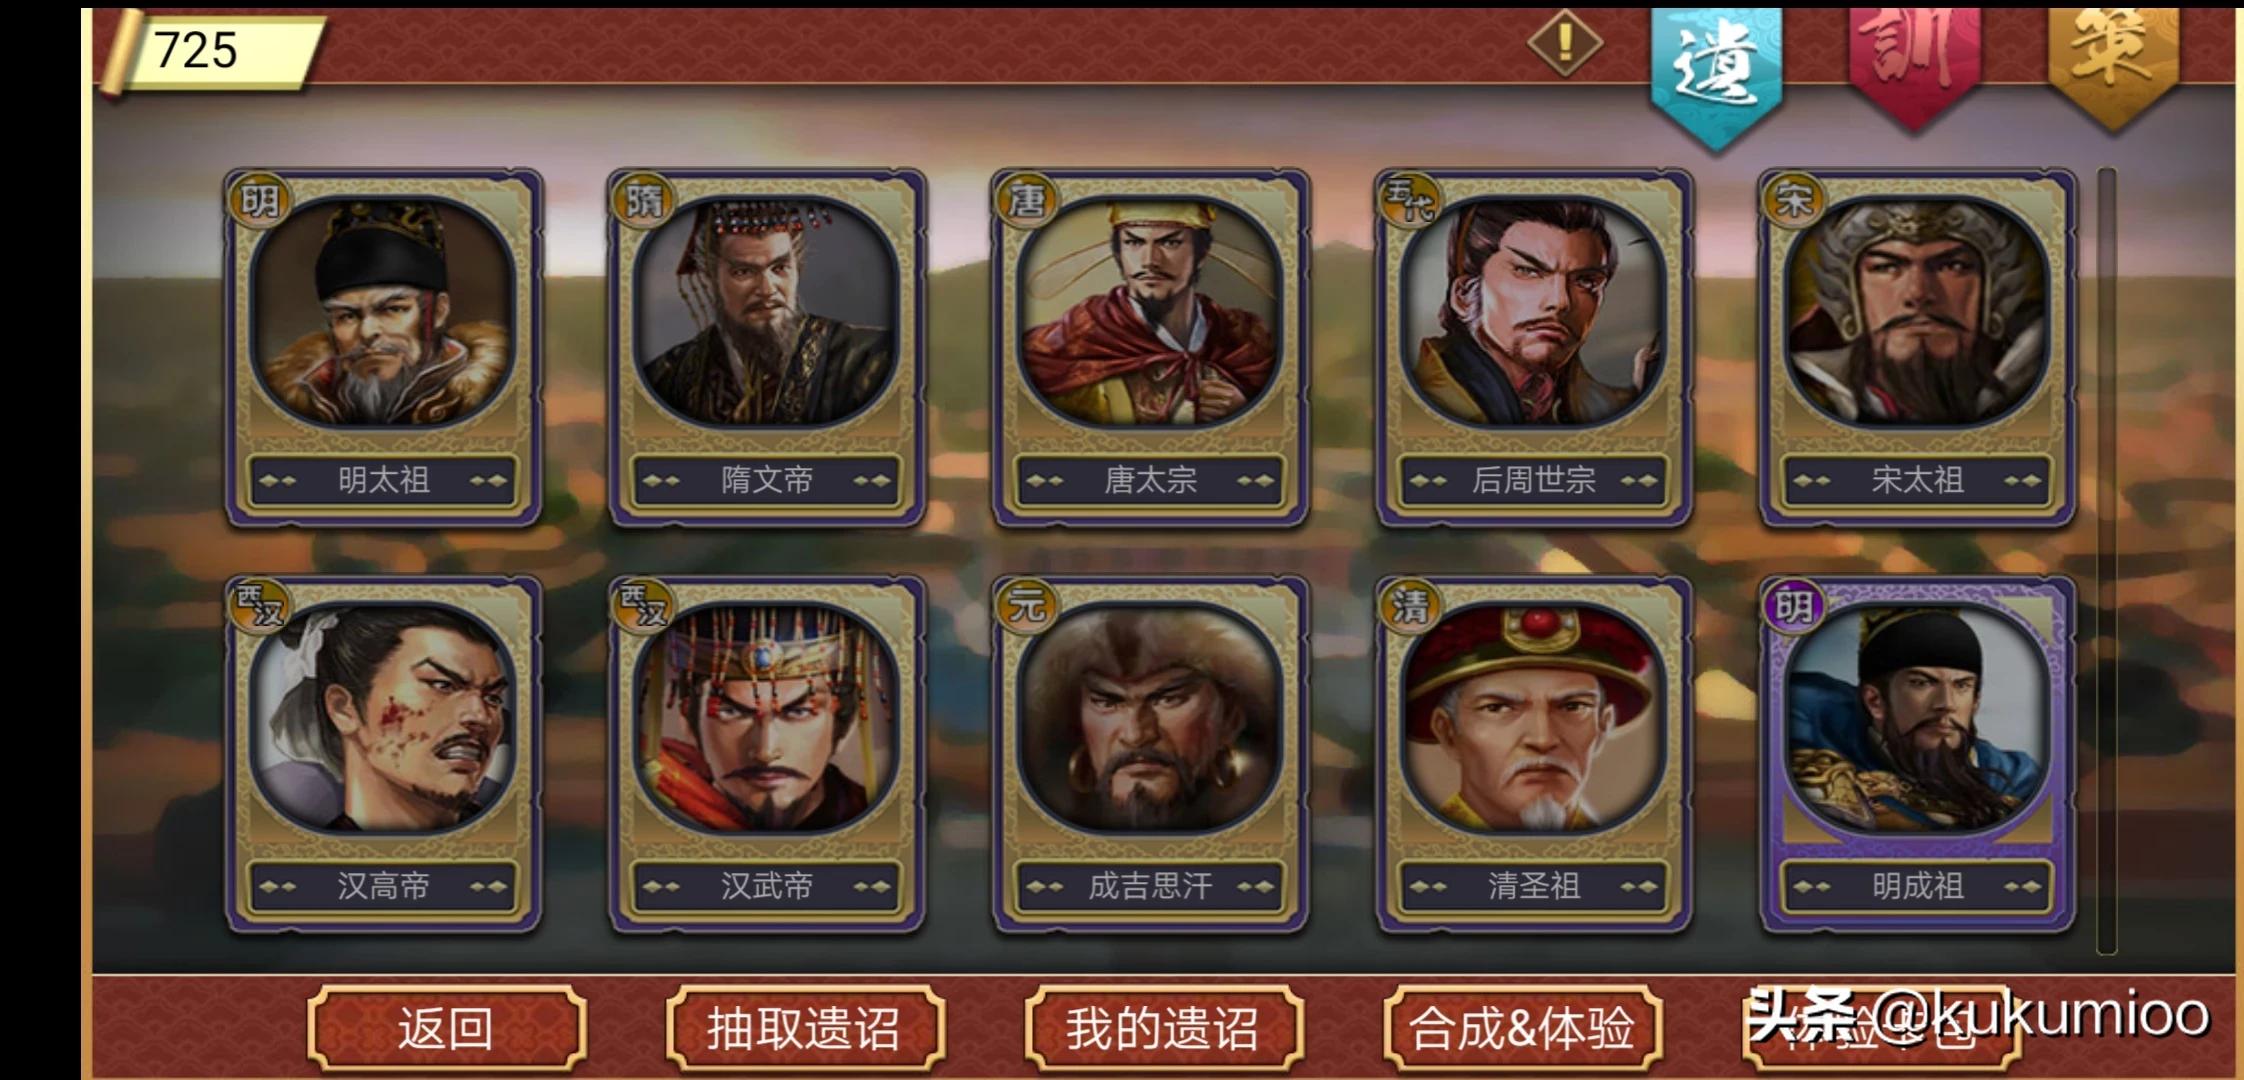Image resolution: width=2244 pixels, height=1080 pixels.
Task: Click the 725 scroll counter
Action: pyautogui.click(x=211, y=52)
